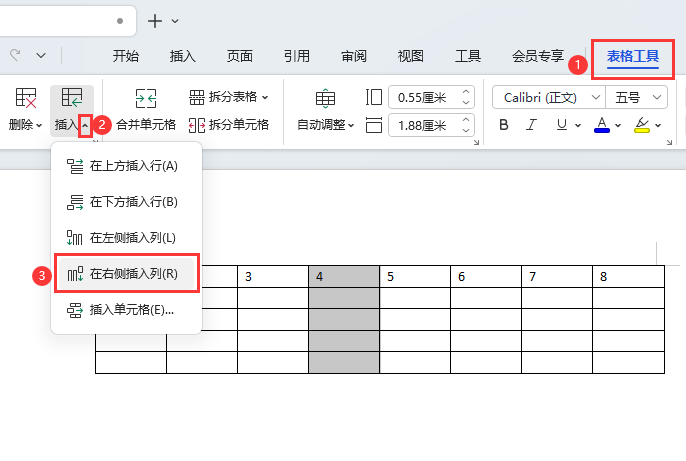Select 在左侧插入列(L) from the menu
This screenshot has width=686, height=461.
[x=126, y=238]
